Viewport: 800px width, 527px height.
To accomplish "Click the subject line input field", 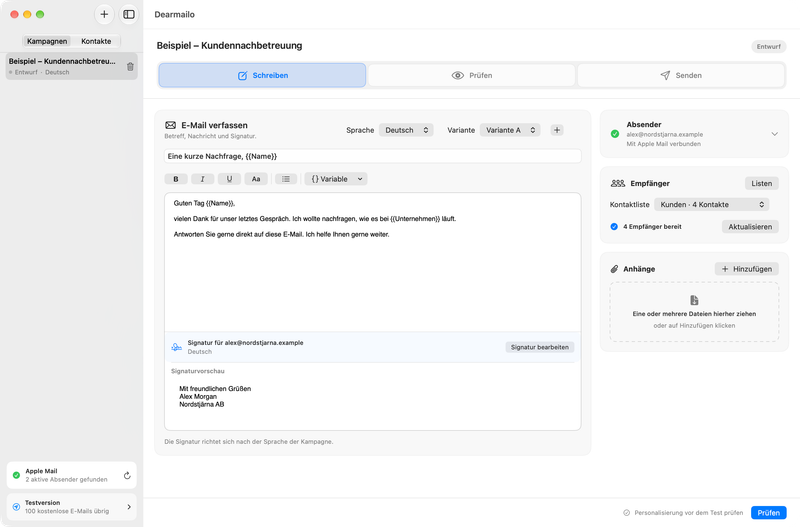I will (x=372, y=156).
